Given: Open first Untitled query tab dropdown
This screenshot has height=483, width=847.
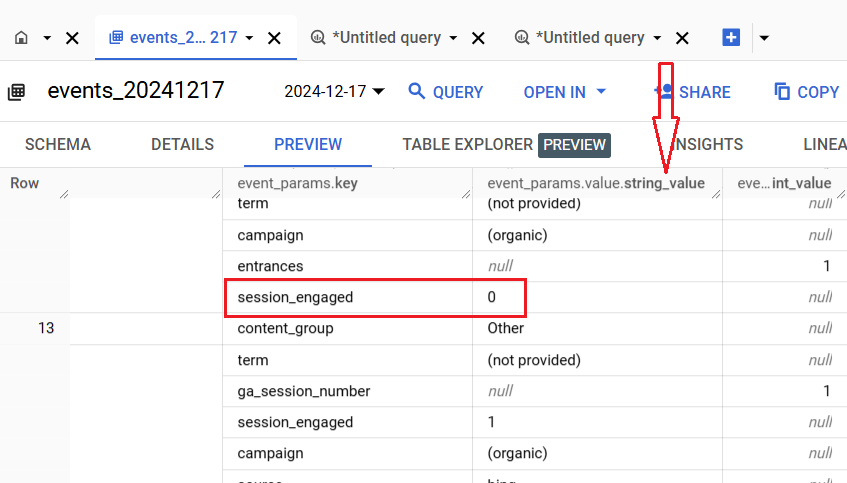Looking at the screenshot, I should point(453,38).
